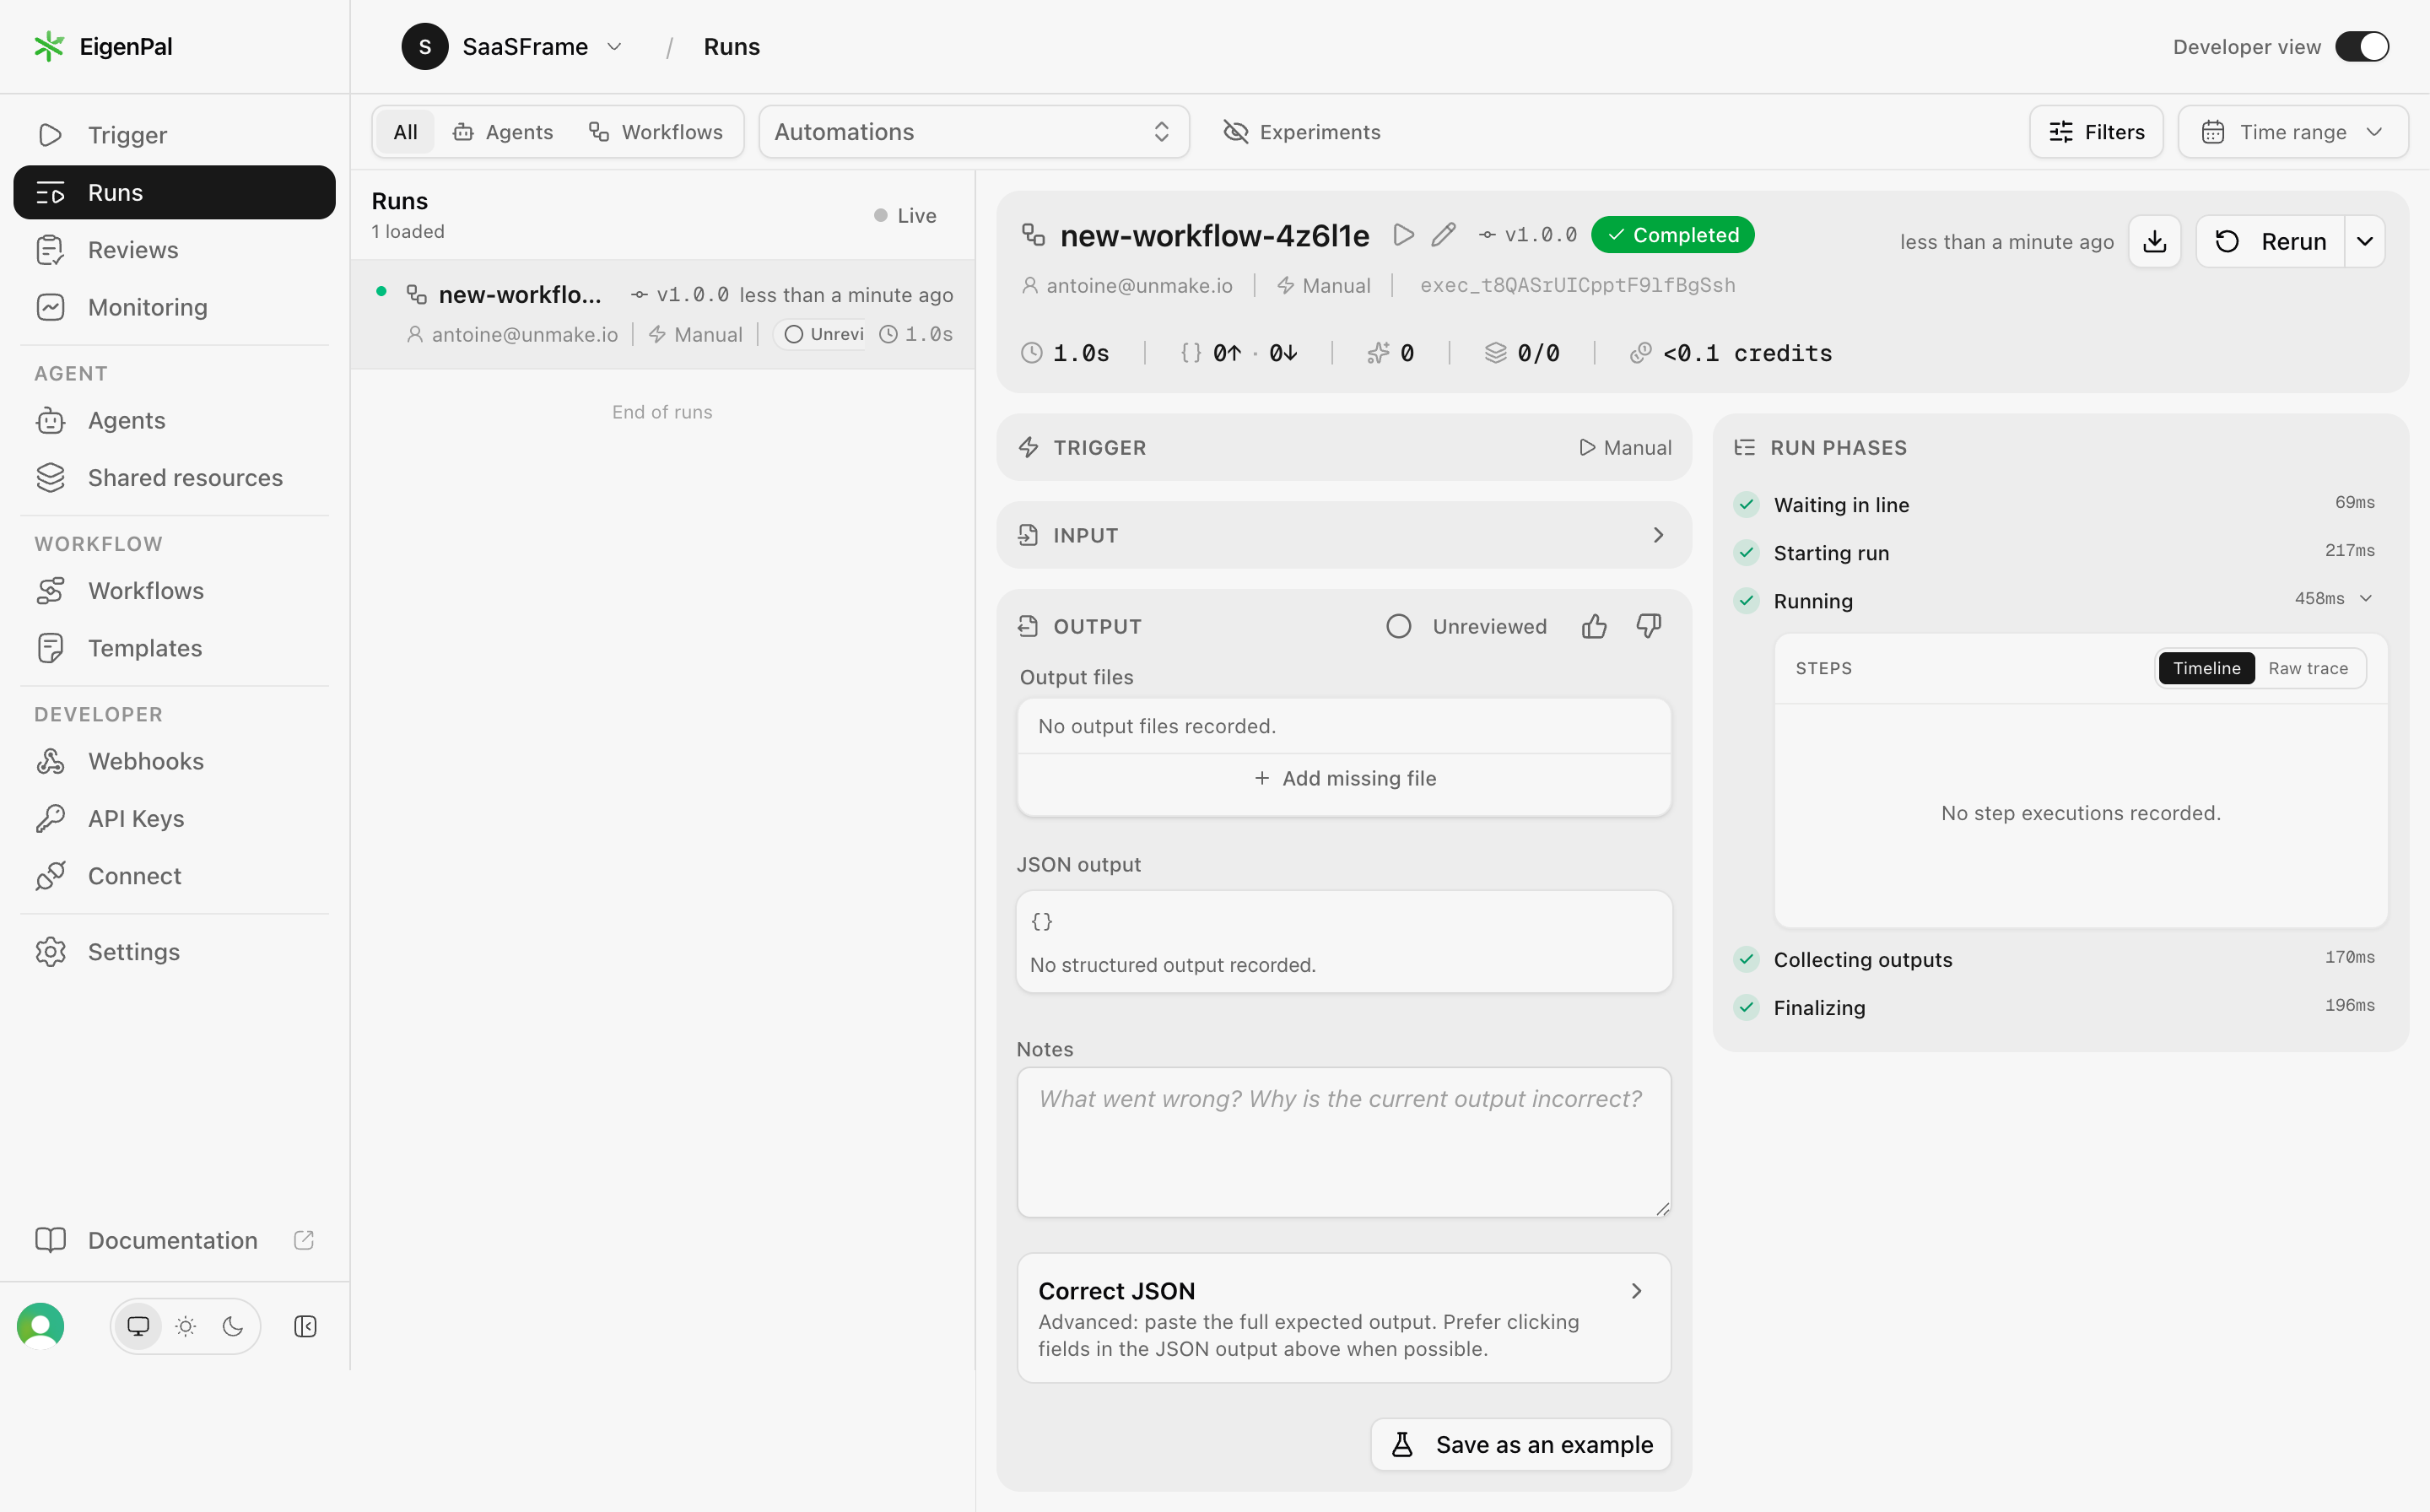Toggle Experiments visibility
Screen dimensions: 2430x1512
click(x=1301, y=132)
